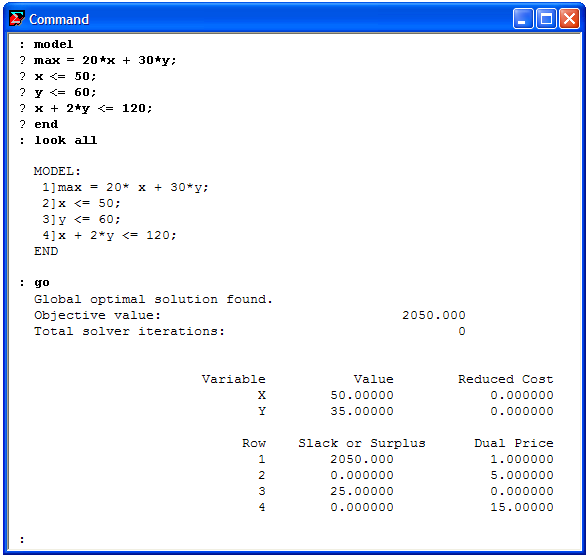Click the Command title bar text
The height and width of the screenshot is (556, 587).
pos(59,19)
